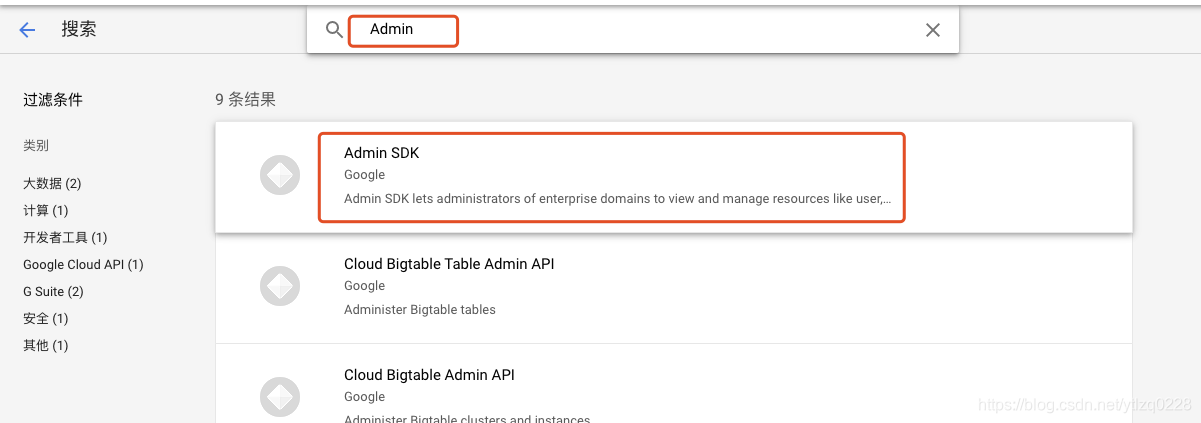Filter by G Suite (2) category
Image resolution: width=1201 pixels, height=423 pixels.
tap(53, 291)
